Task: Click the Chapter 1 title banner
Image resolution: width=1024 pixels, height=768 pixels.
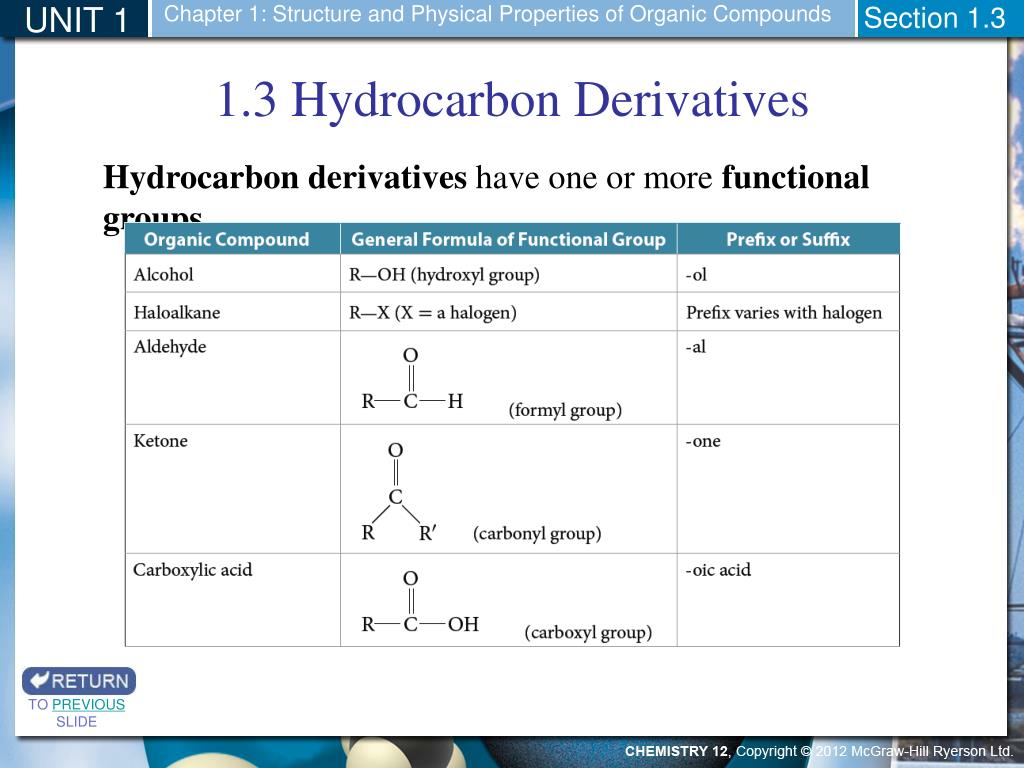Action: pyautogui.click(x=502, y=18)
